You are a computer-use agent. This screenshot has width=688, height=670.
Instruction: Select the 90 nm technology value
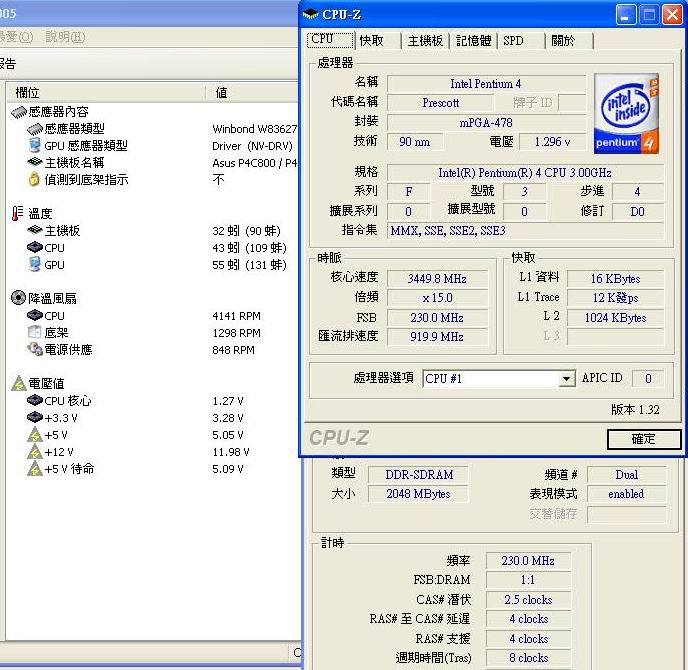pyautogui.click(x=415, y=142)
